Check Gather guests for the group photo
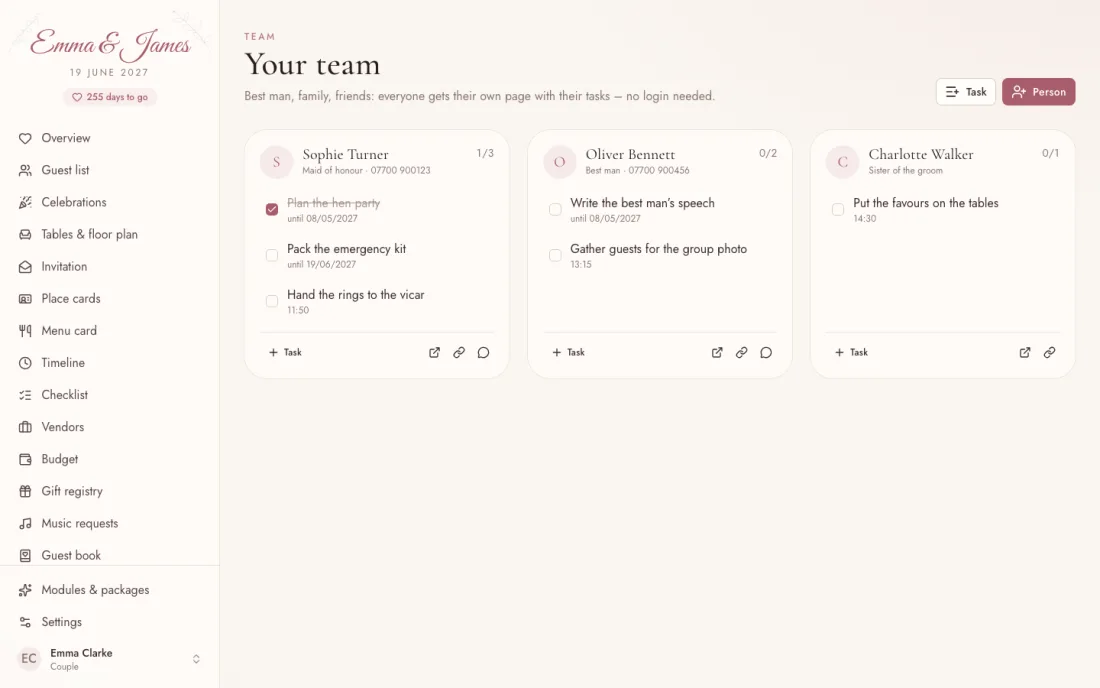This screenshot has height=688, width=1100. click(x=555, y=255)
